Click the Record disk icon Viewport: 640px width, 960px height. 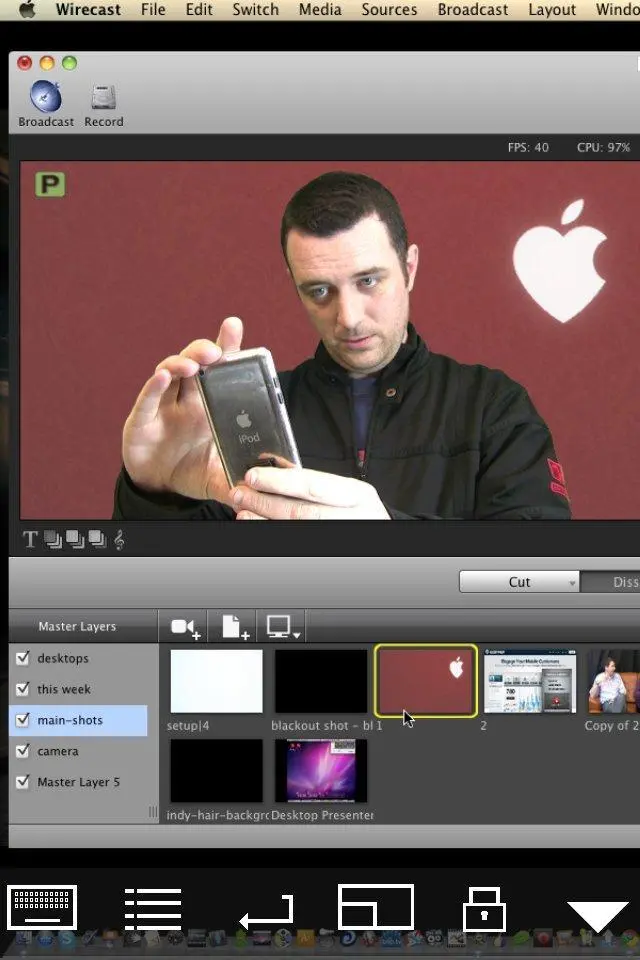[104, 97]
